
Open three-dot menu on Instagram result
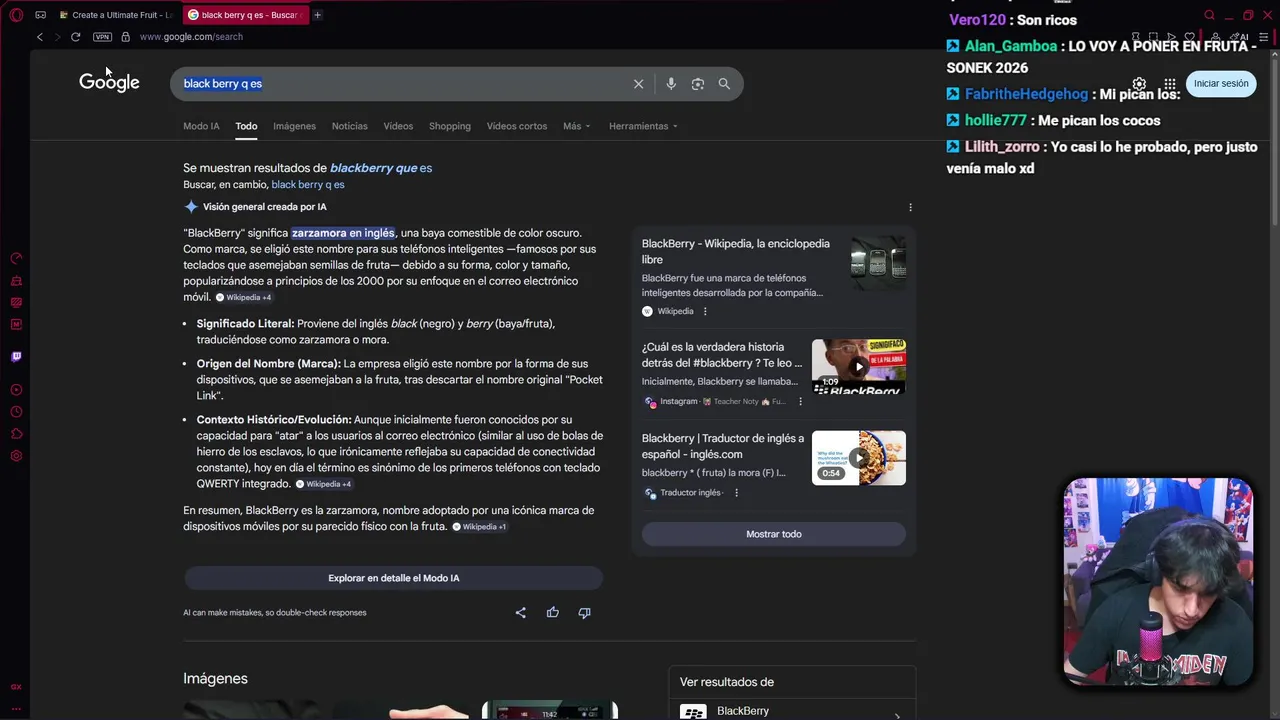800,401
